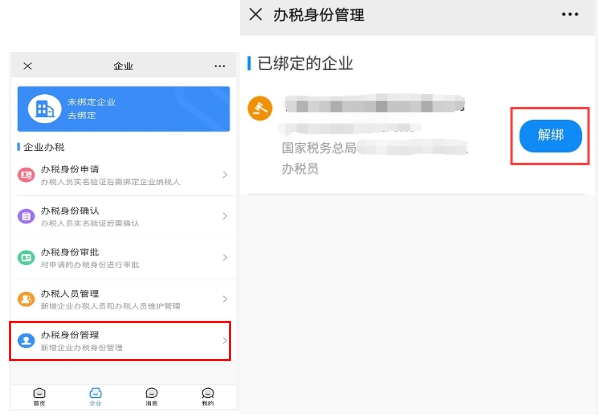Click the blue 办税身份管理 person icon

click(26, 340)
